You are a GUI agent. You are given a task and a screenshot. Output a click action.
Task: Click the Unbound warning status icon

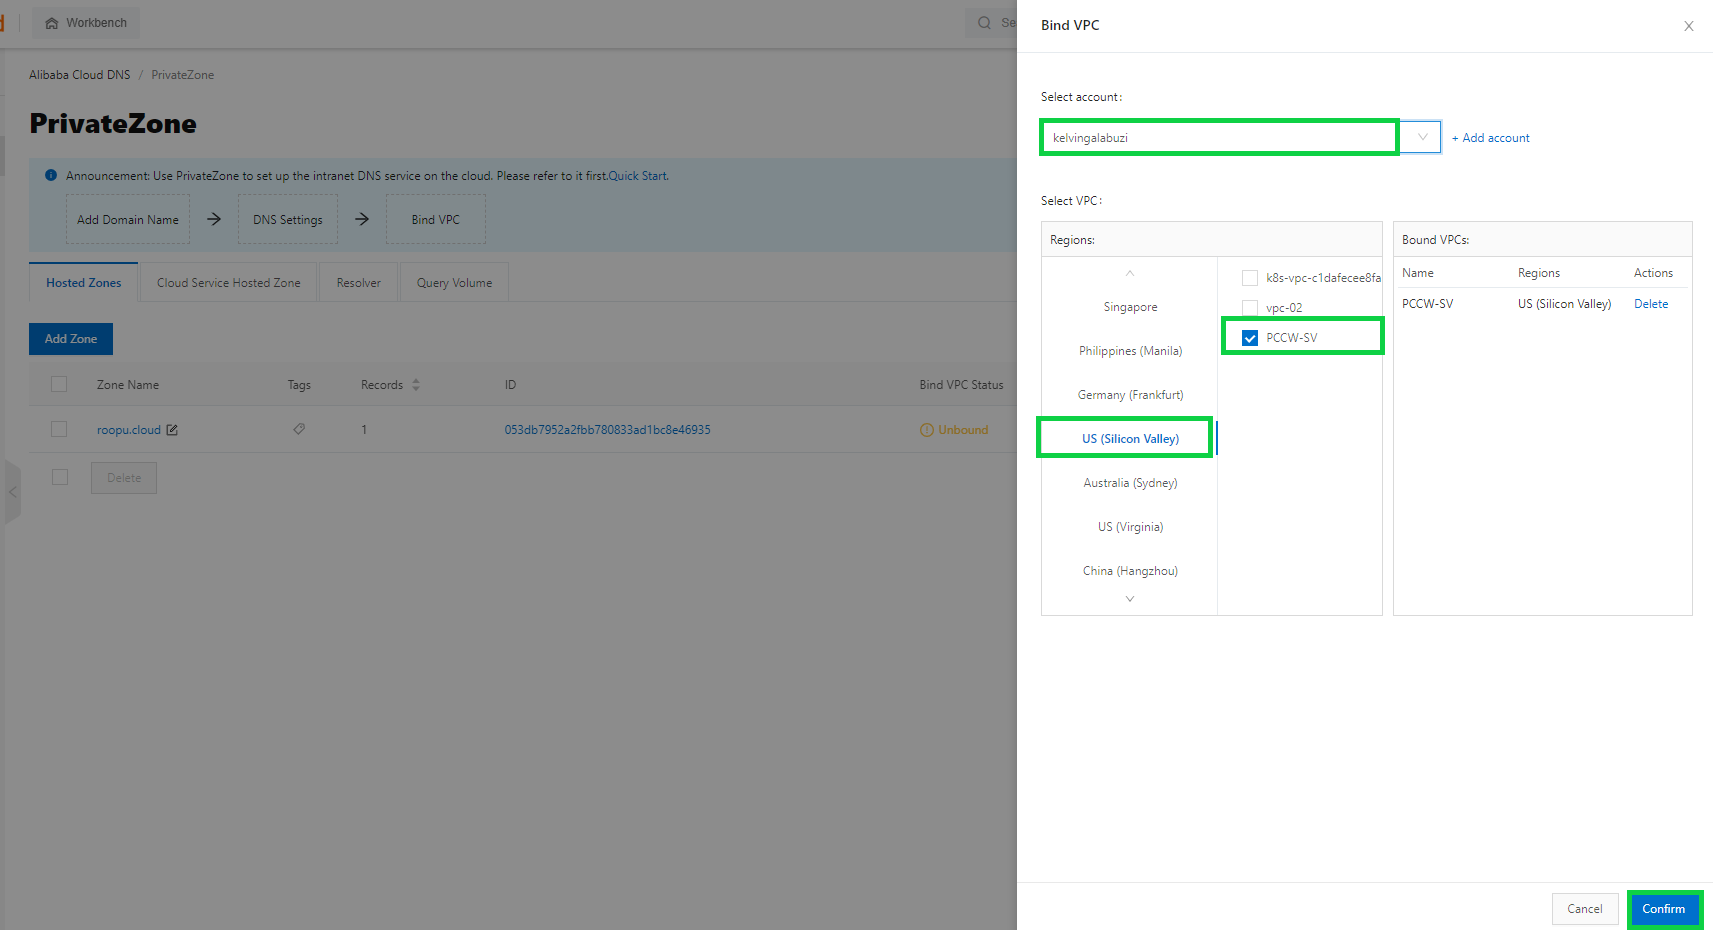926,430
